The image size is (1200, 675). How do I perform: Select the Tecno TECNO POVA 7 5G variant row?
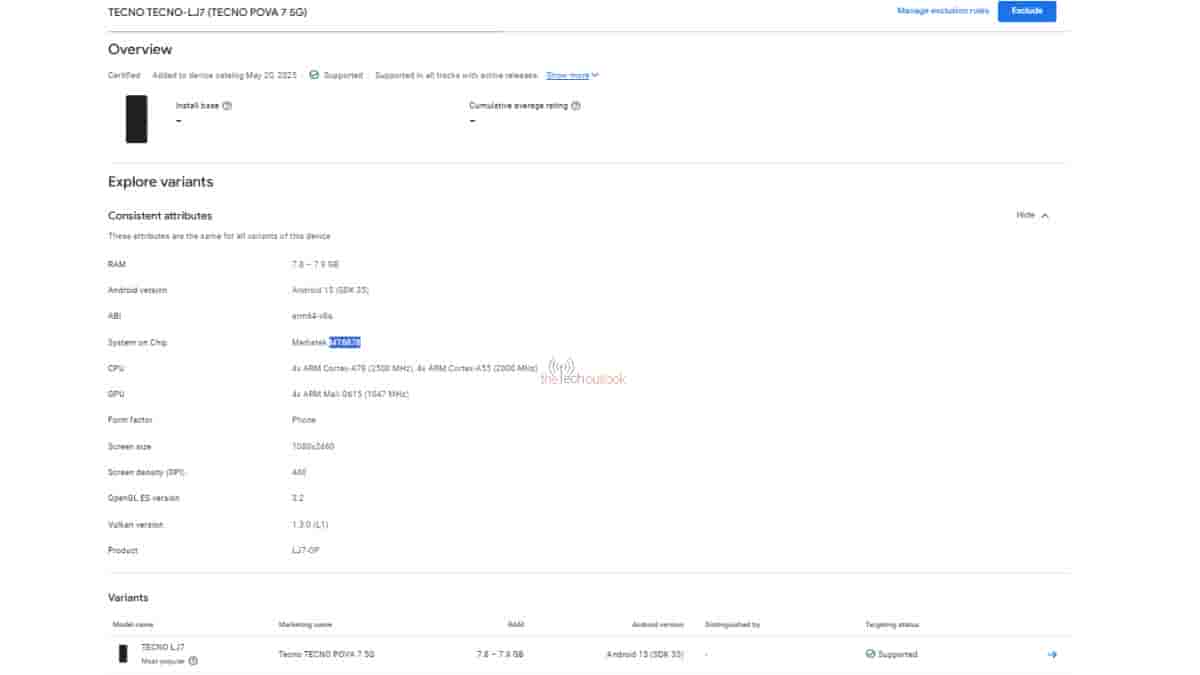coord(326,654)
